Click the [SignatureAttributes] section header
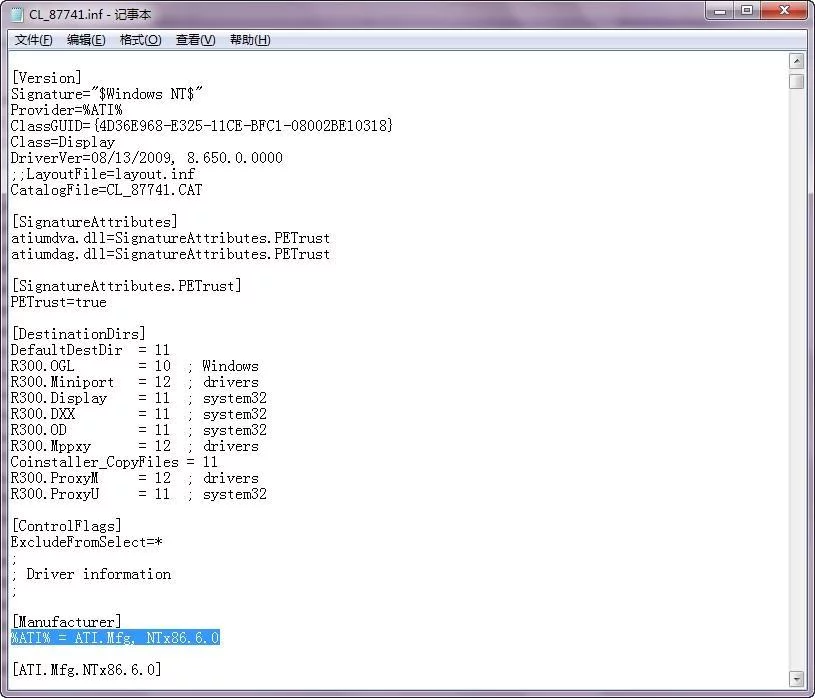815x698 pixels. [95, 222]
